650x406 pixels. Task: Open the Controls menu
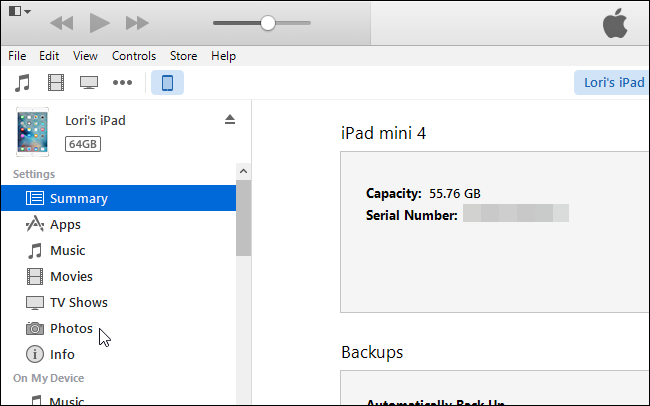point(134,56)
